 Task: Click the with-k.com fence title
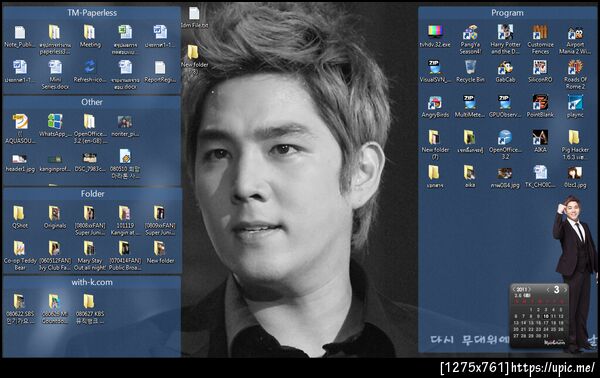point(92,282)
